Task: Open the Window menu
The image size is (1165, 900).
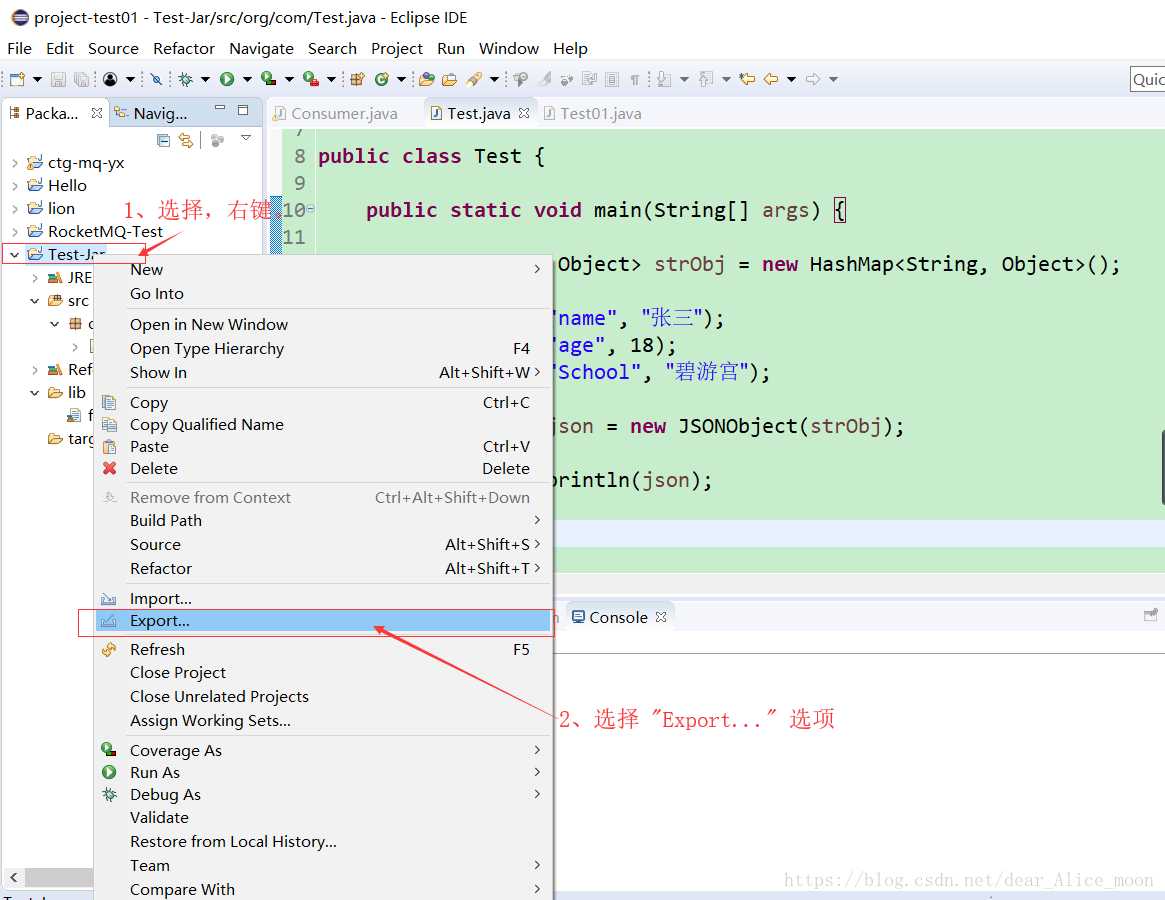Action: (x=508, y=48)
